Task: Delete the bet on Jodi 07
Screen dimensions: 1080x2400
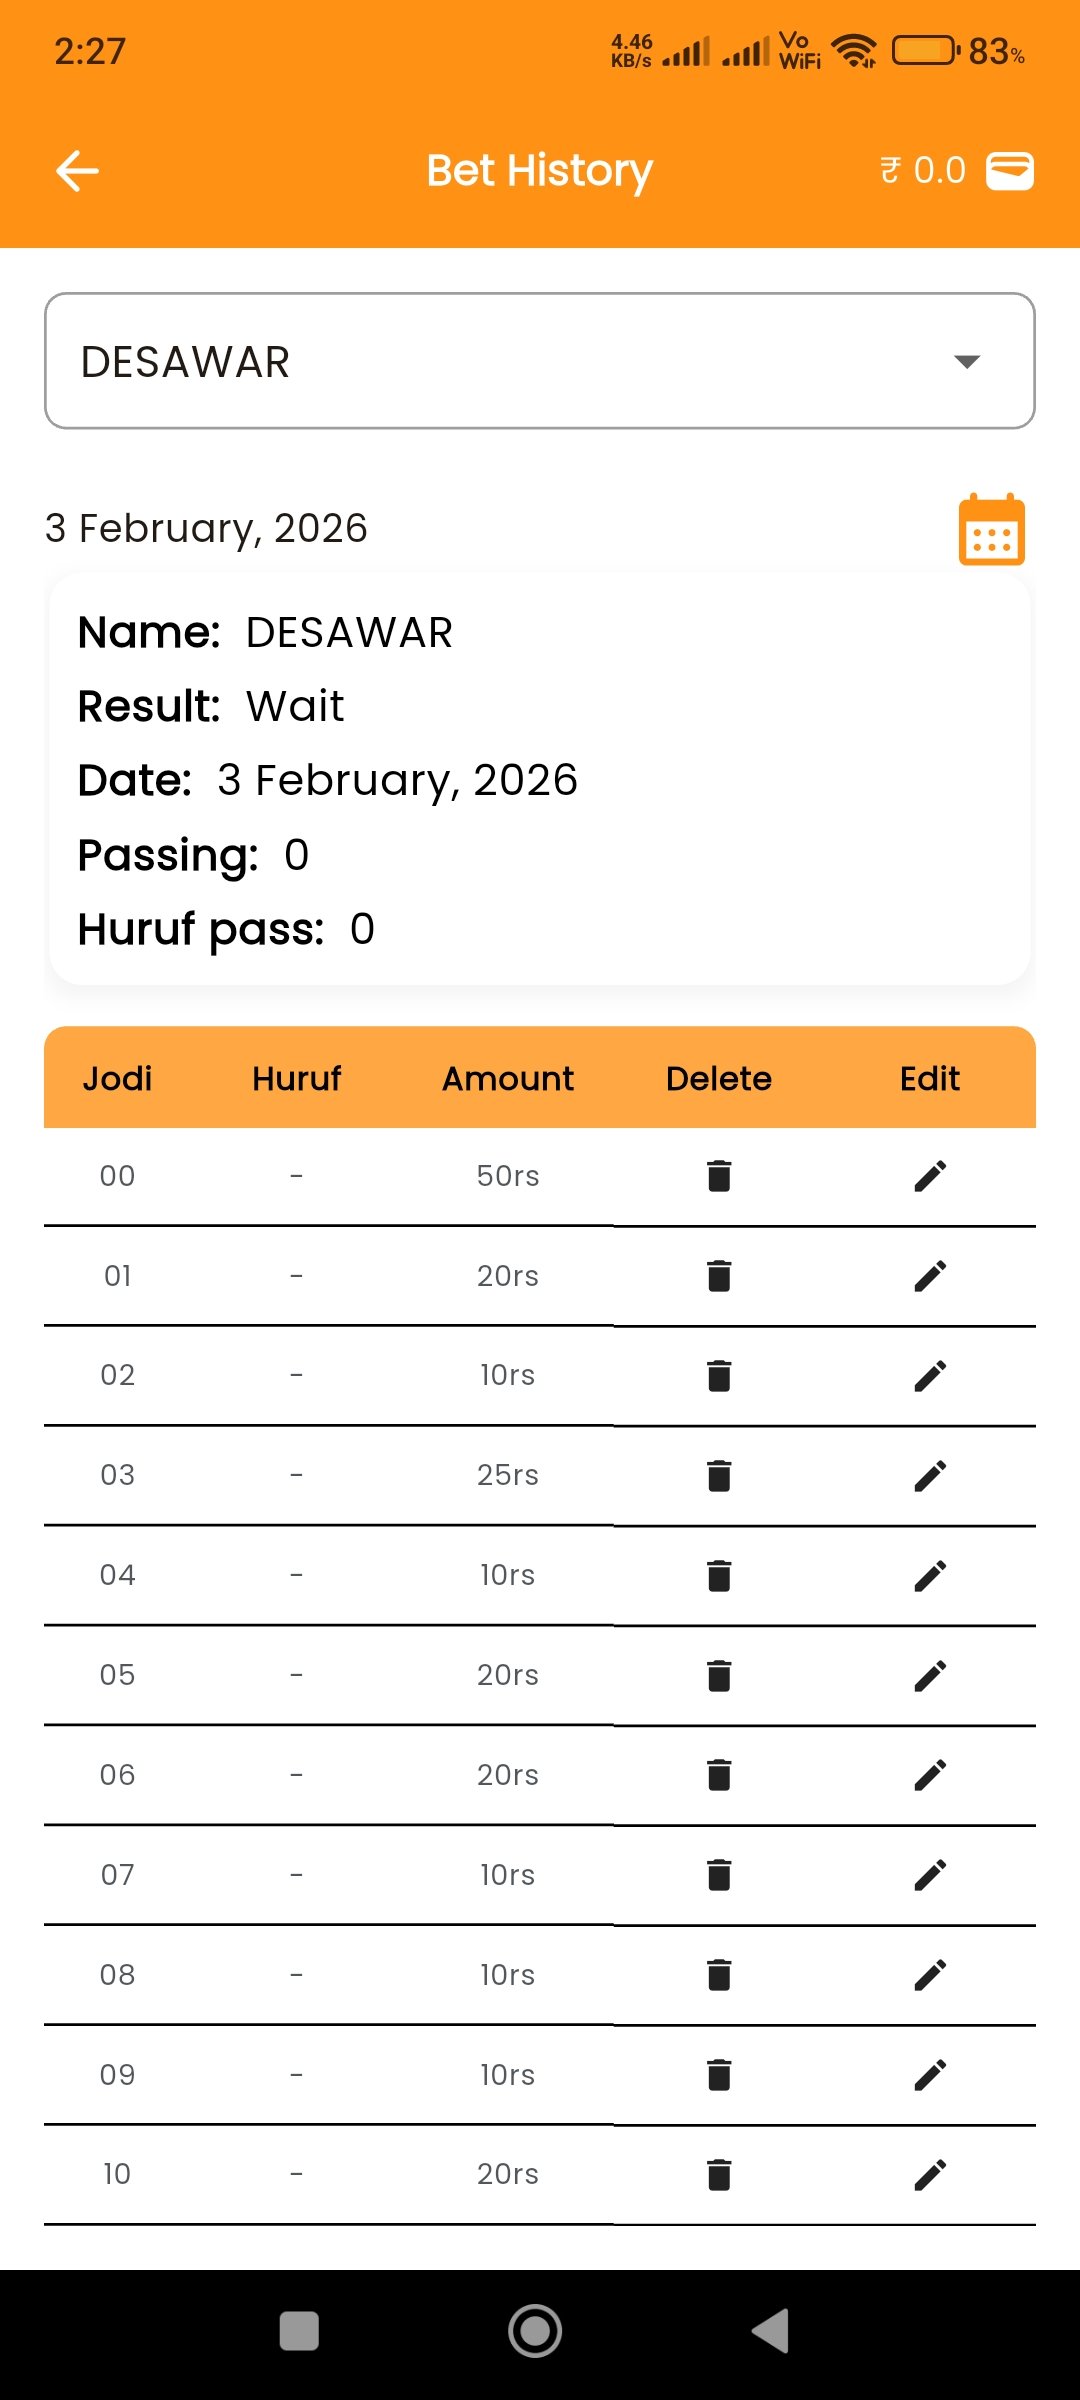Action: coord(719,1875)
